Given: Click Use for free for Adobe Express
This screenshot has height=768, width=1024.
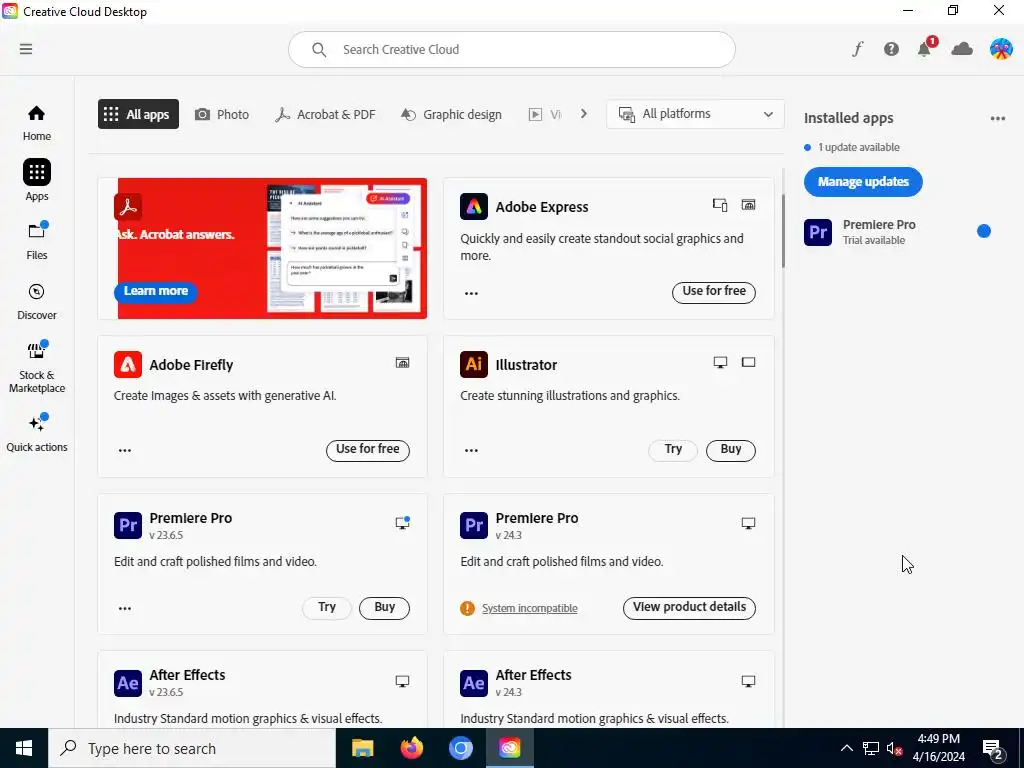Looking at the screenshot, I should click(714, 292).
